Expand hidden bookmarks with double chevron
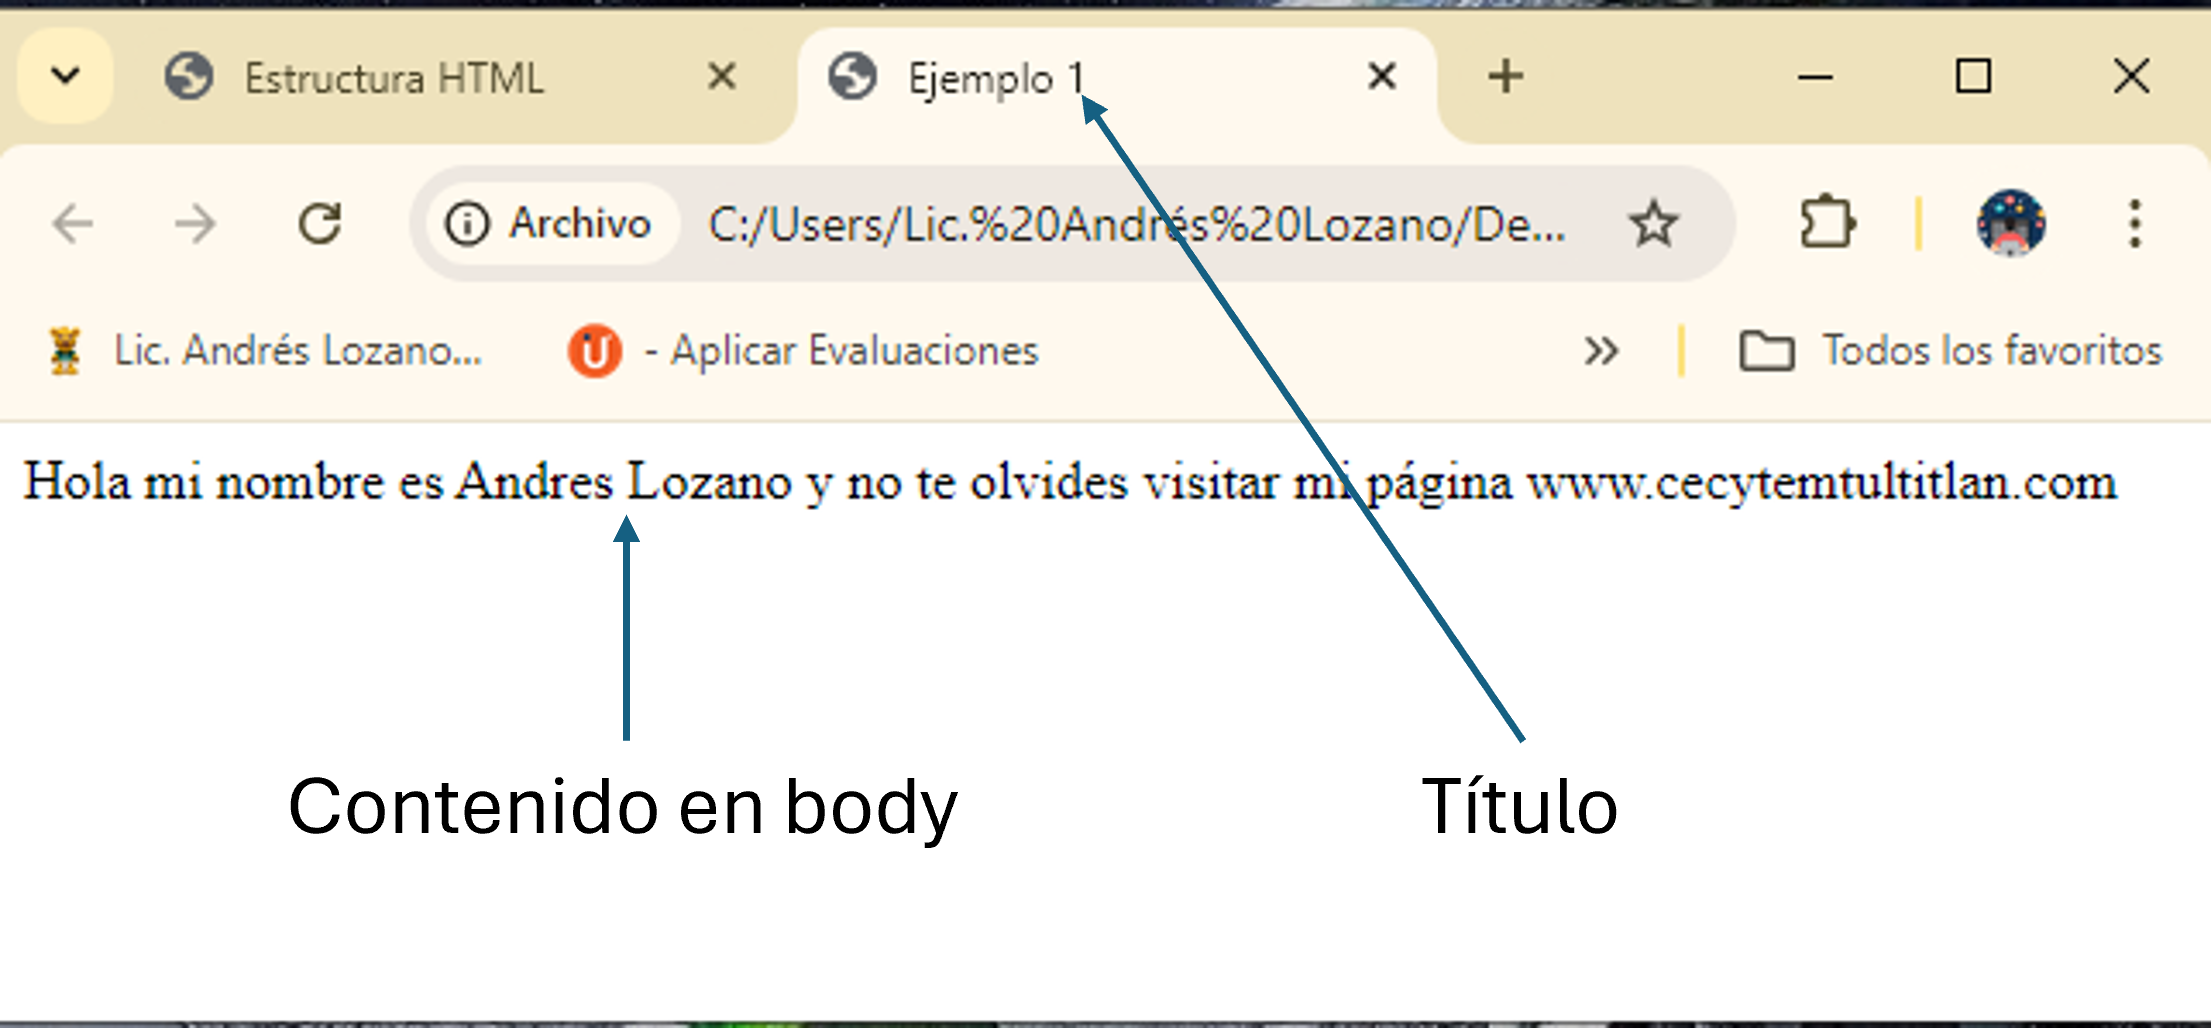Screen dimensions: 2211x1028 (x=1601, y=351)
